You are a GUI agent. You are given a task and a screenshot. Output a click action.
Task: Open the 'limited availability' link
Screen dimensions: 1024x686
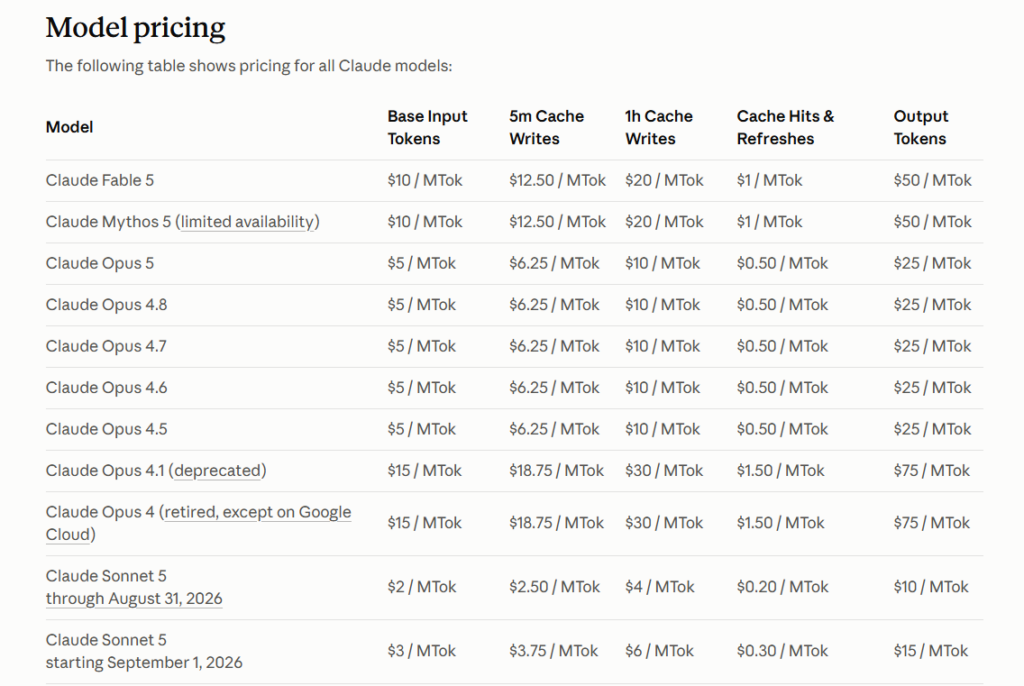tap(248, 222)
